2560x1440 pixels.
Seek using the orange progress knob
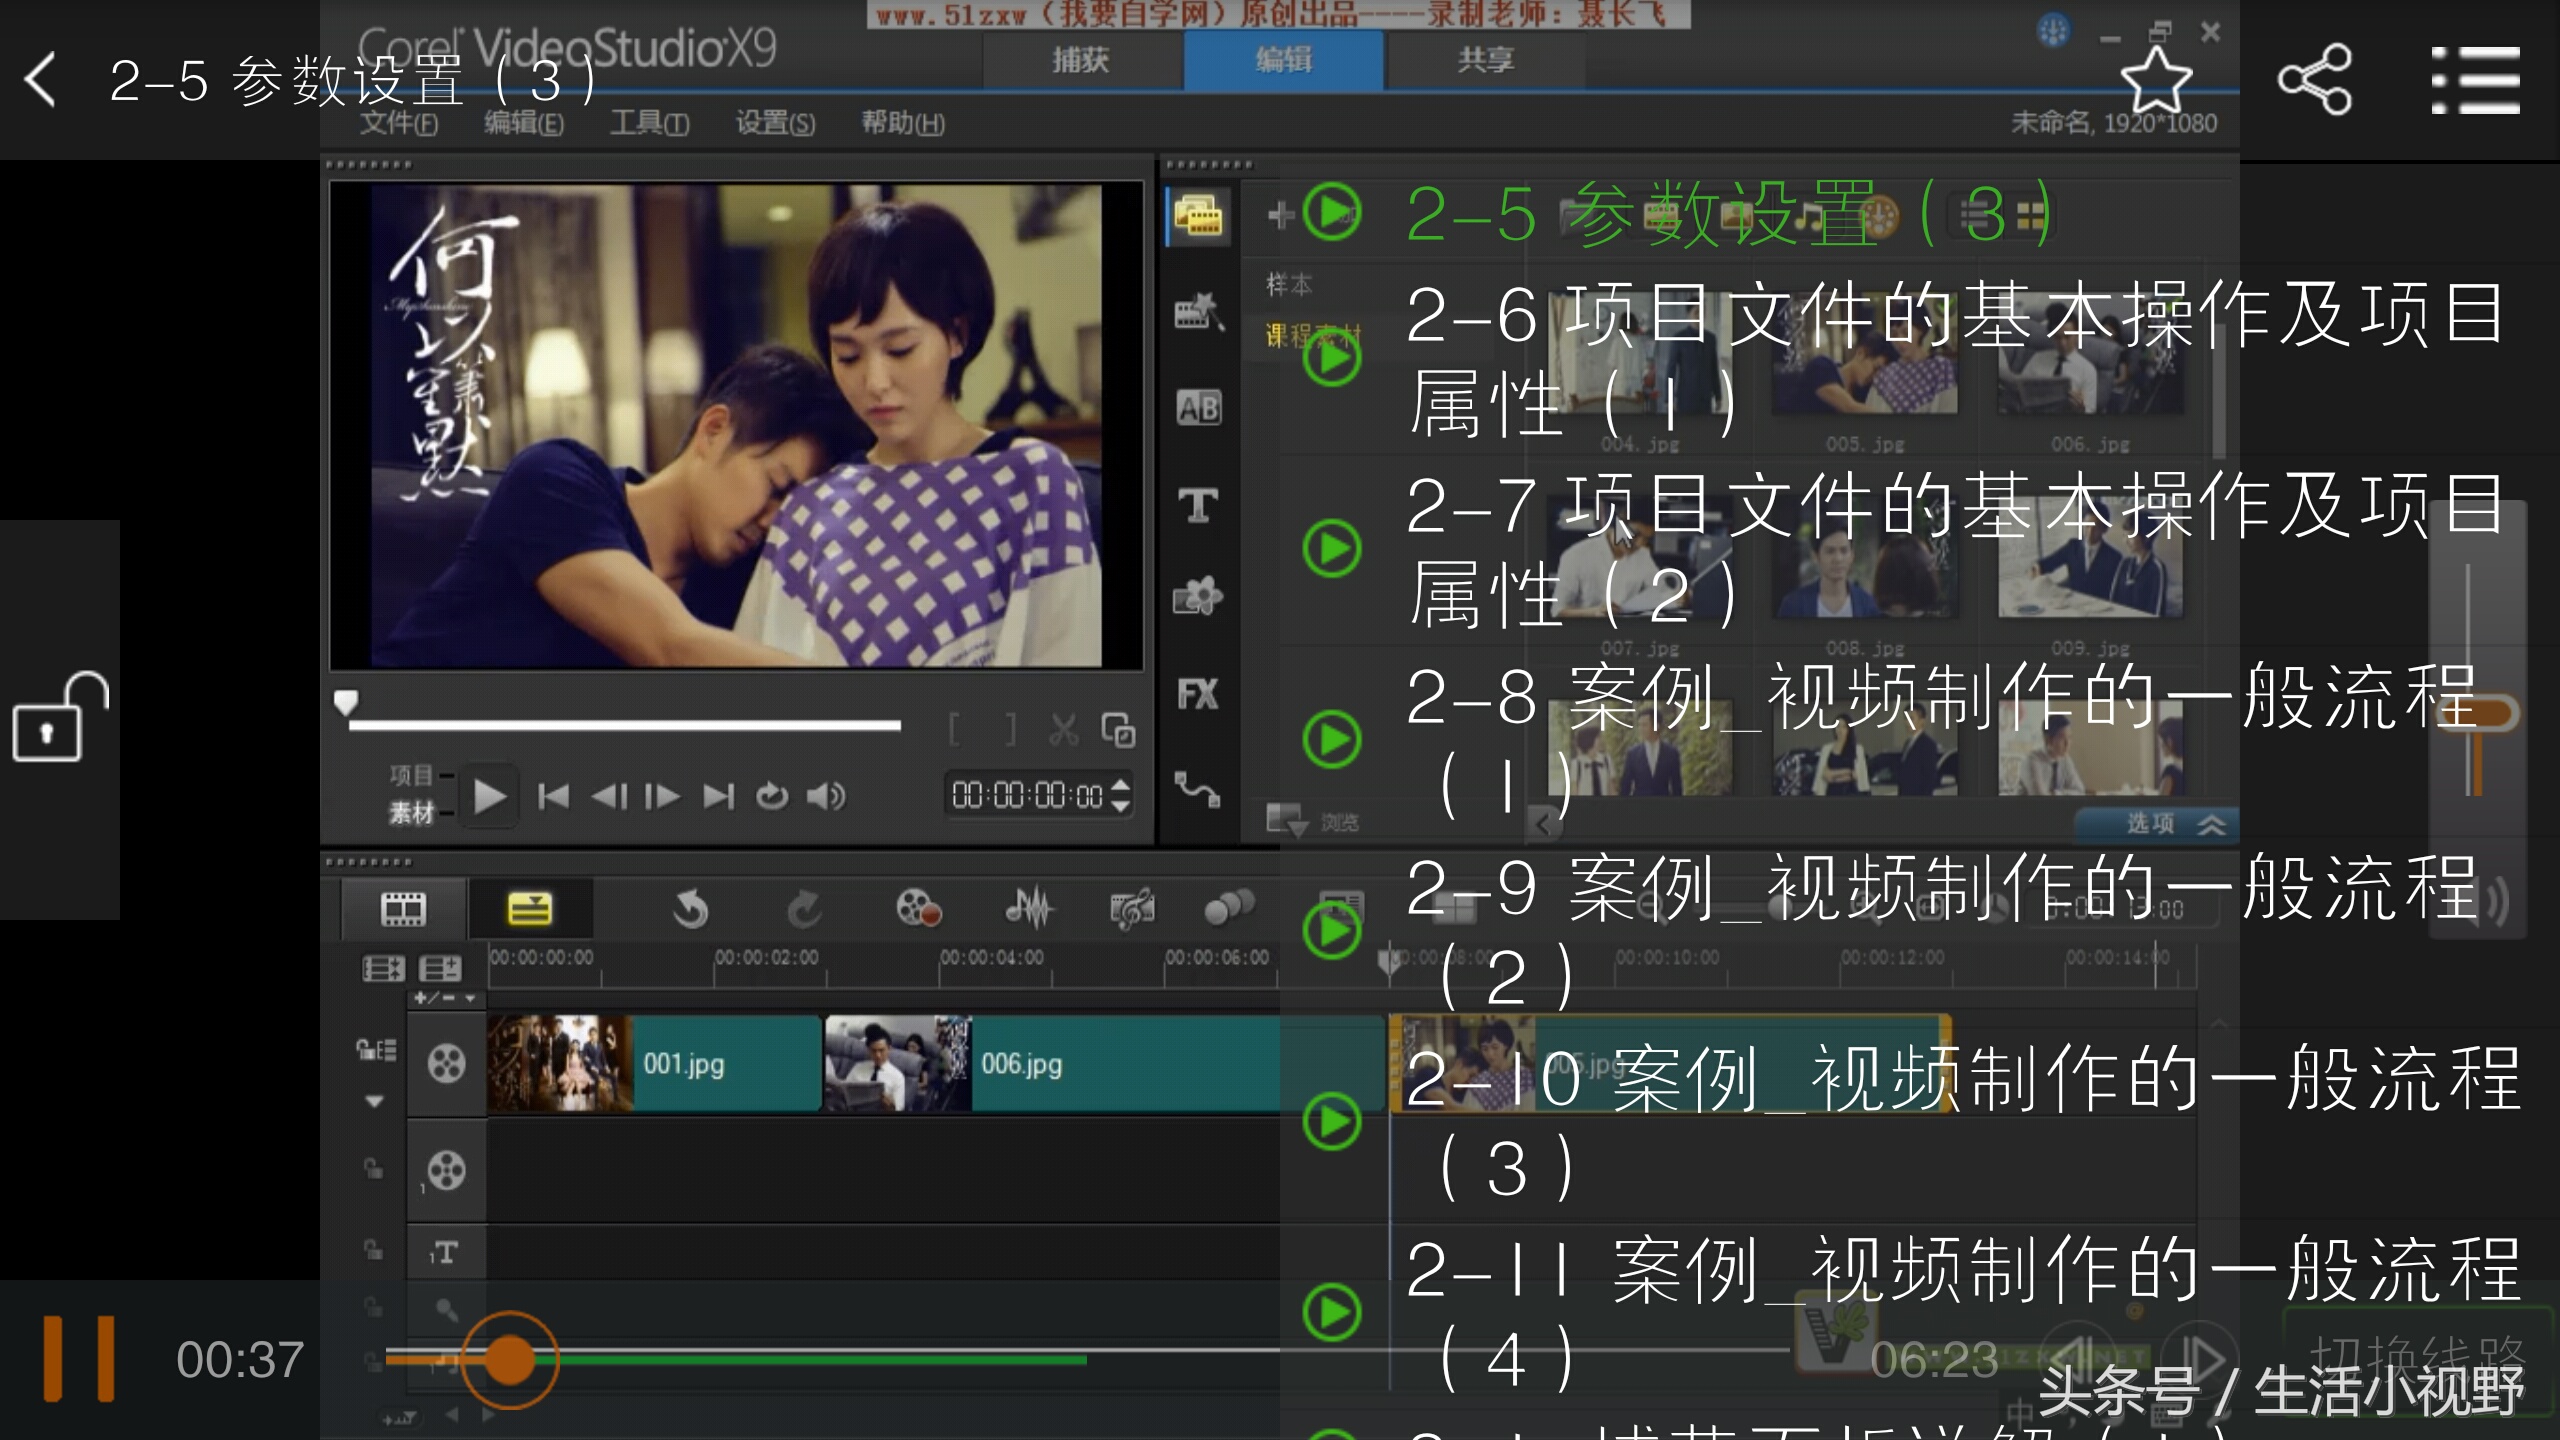[509, 1360]
